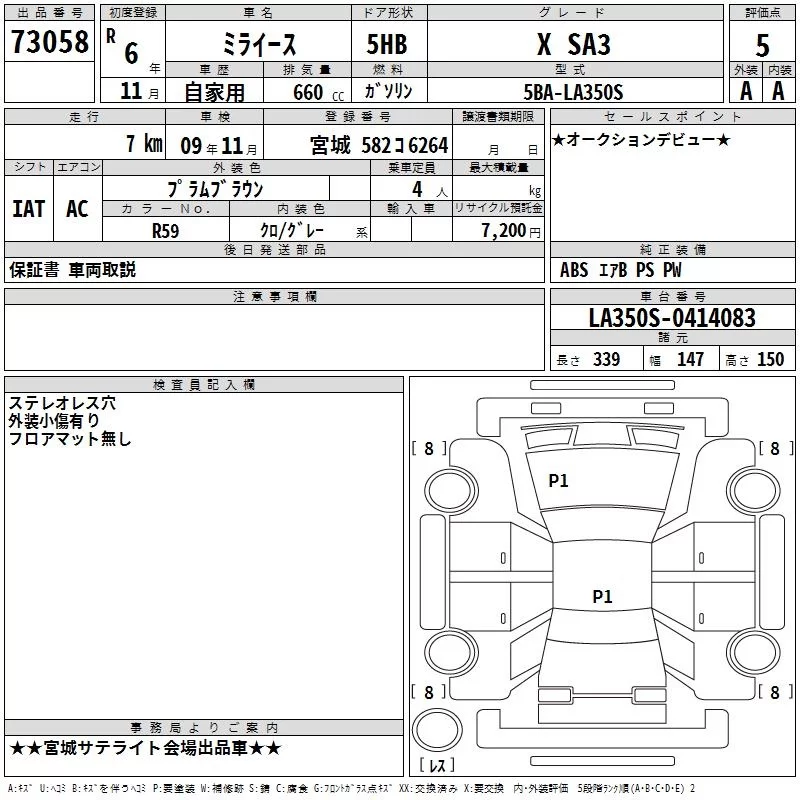The height and width of the screenshot is (800, 800).
Task: Select air conditioner value AC
Action: pos(77,209)
